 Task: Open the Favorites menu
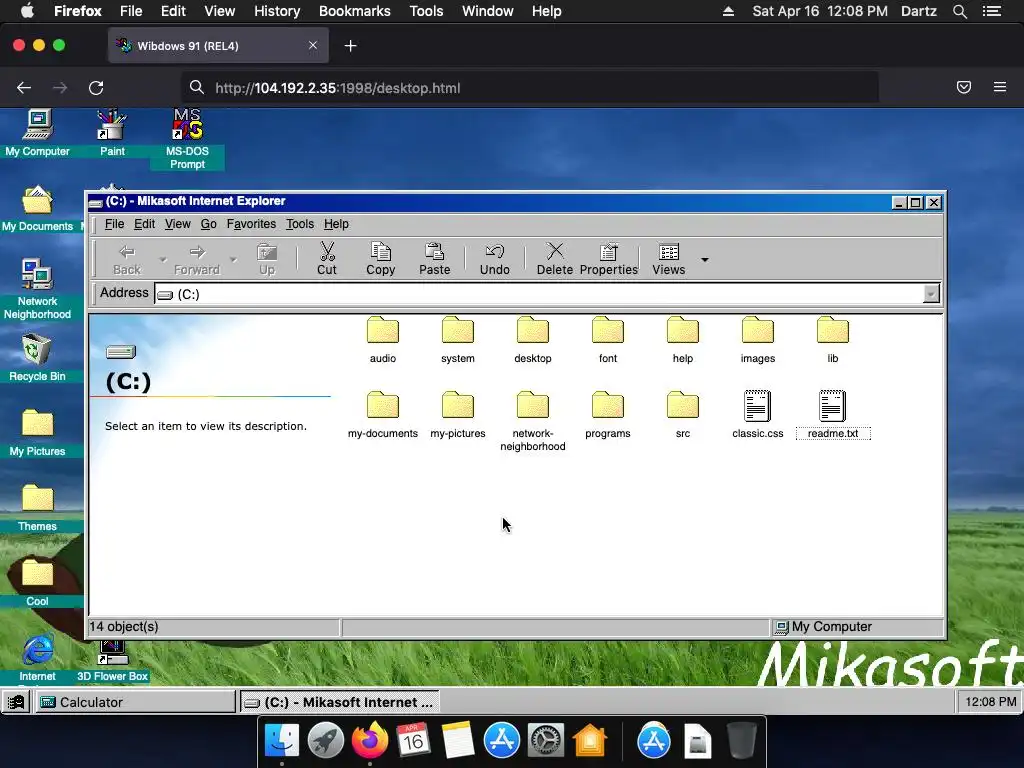pyautogui.click(x=251, y=224)
